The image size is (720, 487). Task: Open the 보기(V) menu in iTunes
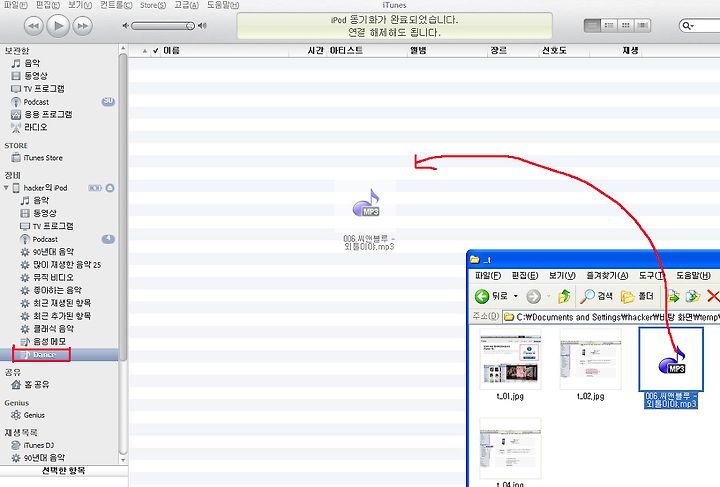point(80,5)
